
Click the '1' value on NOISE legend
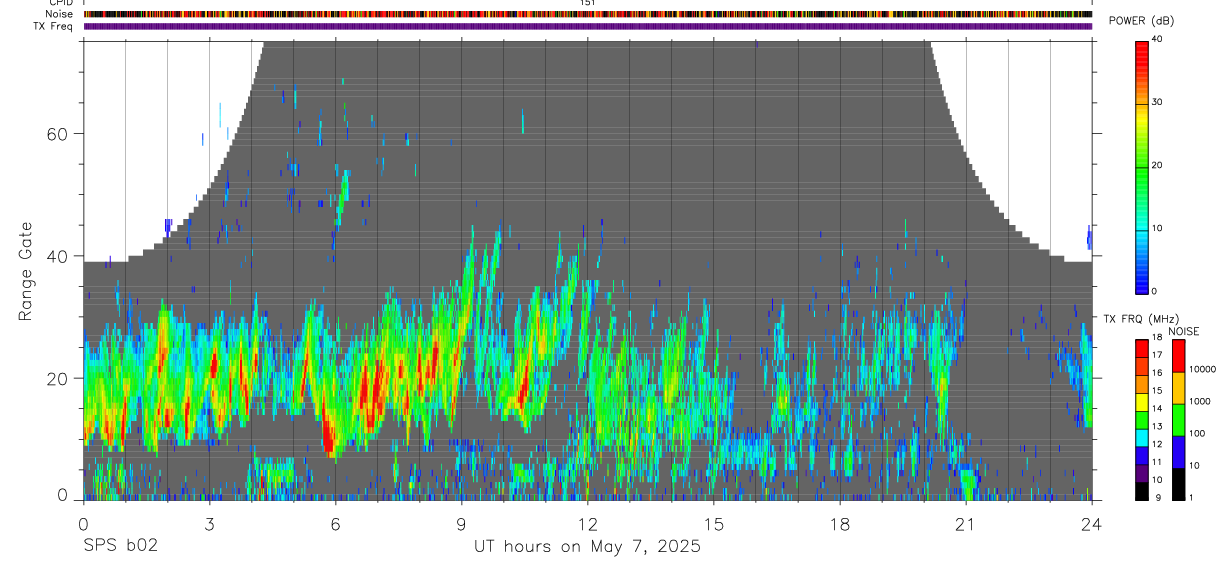(1192, 498)
